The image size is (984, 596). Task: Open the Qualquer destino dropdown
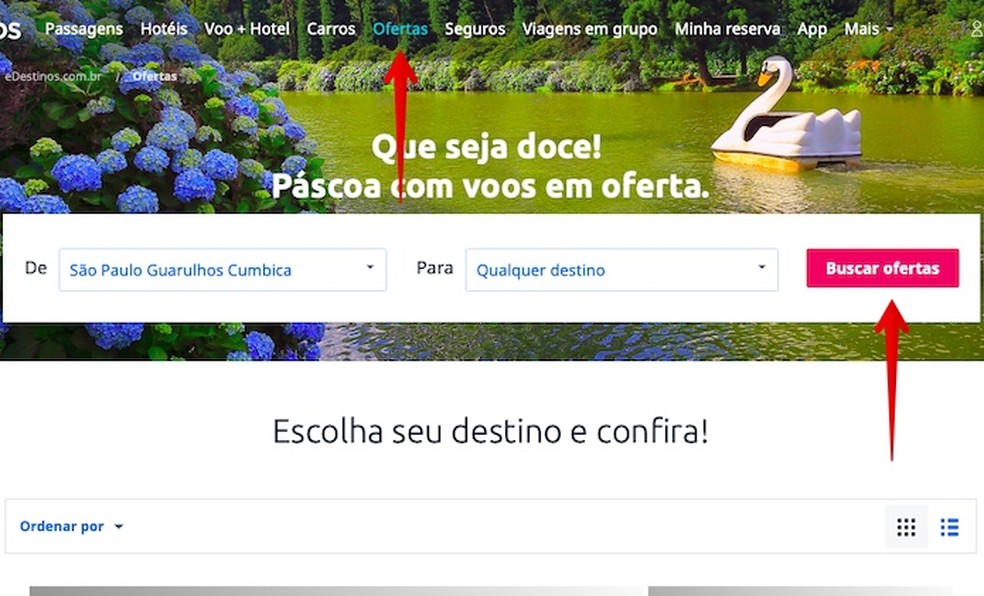click(621, 270)
